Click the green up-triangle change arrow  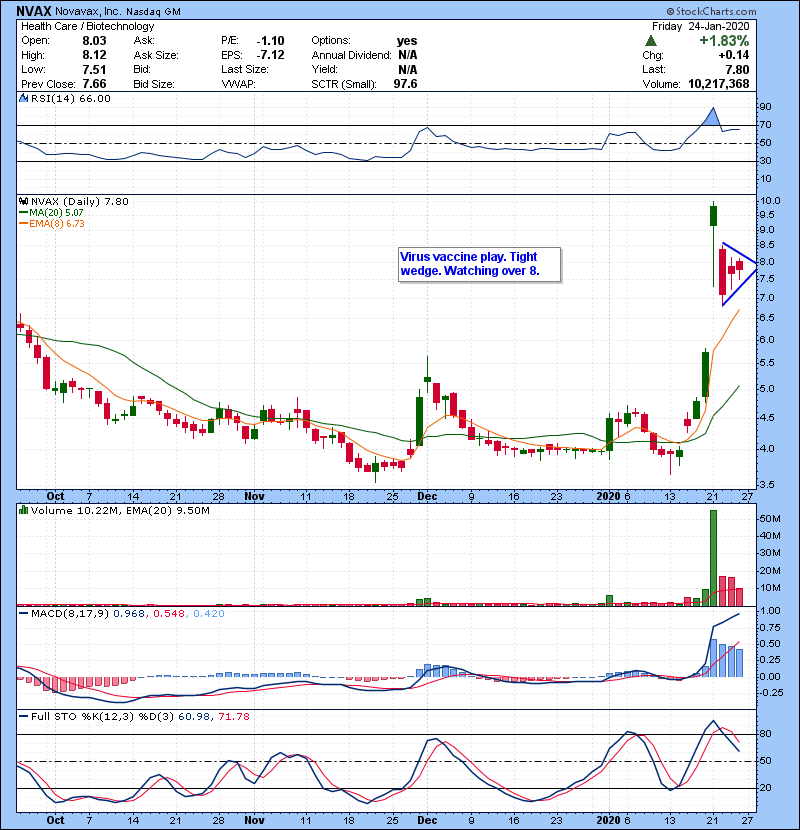click(651, 41)
